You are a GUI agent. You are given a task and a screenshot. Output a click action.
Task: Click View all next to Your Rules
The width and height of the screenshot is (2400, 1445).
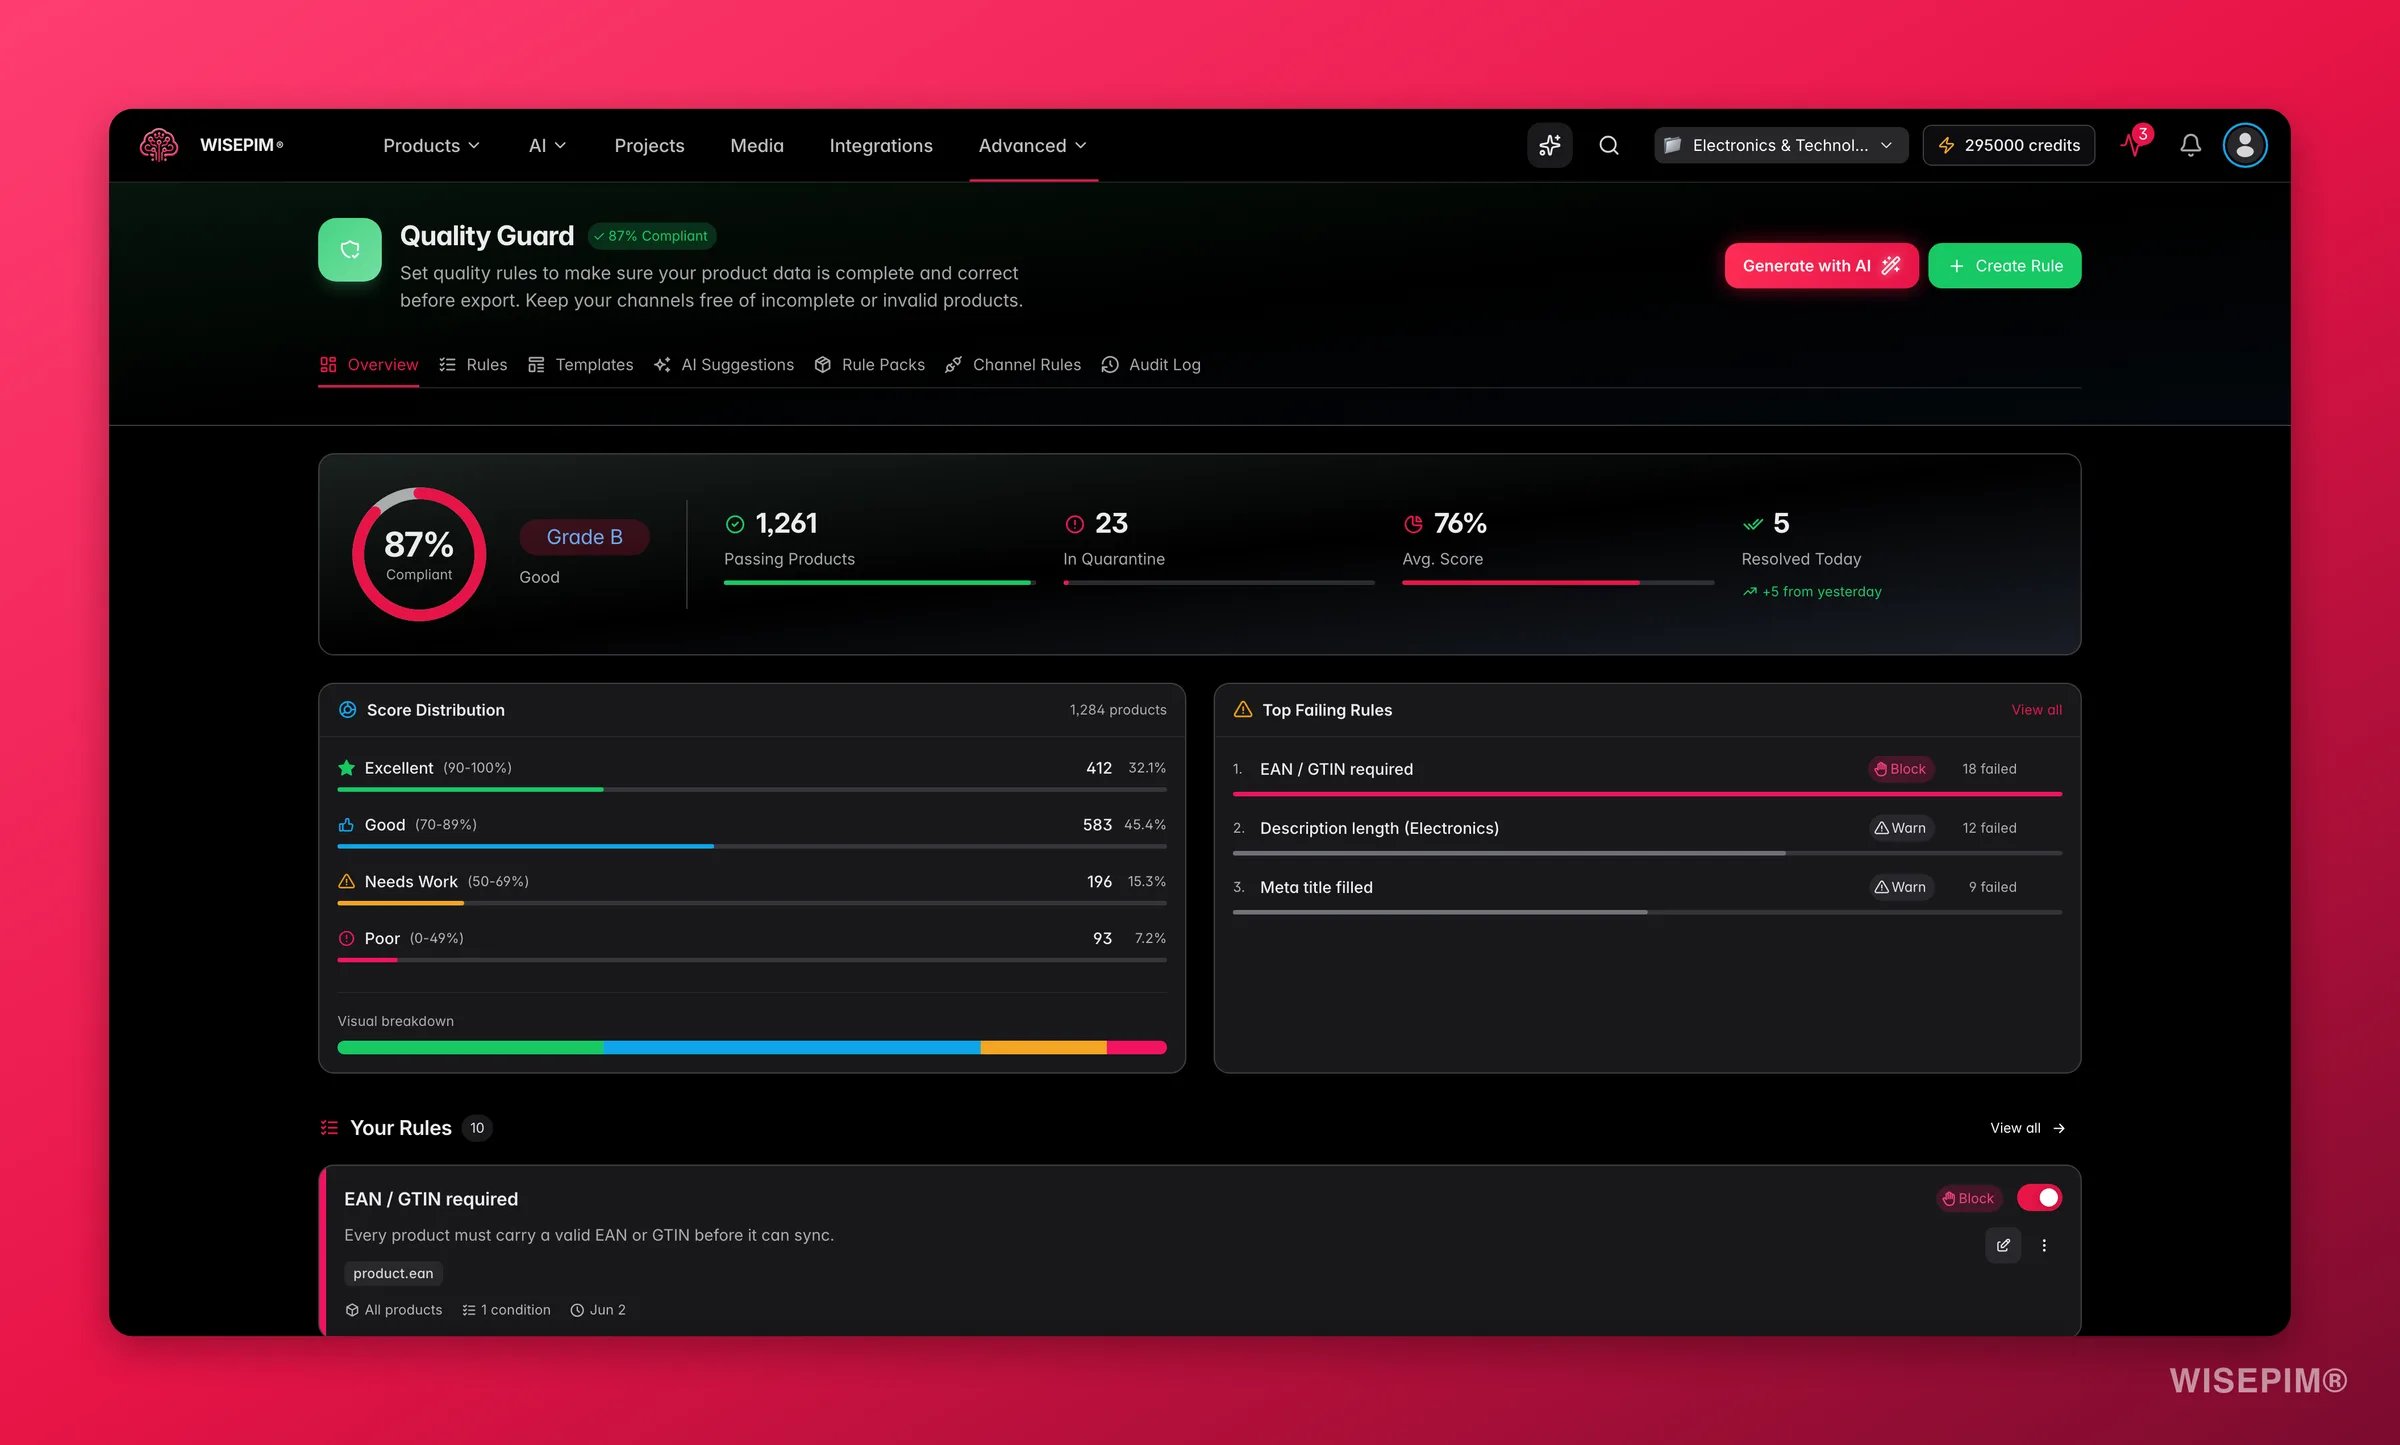(2027, 1127)
